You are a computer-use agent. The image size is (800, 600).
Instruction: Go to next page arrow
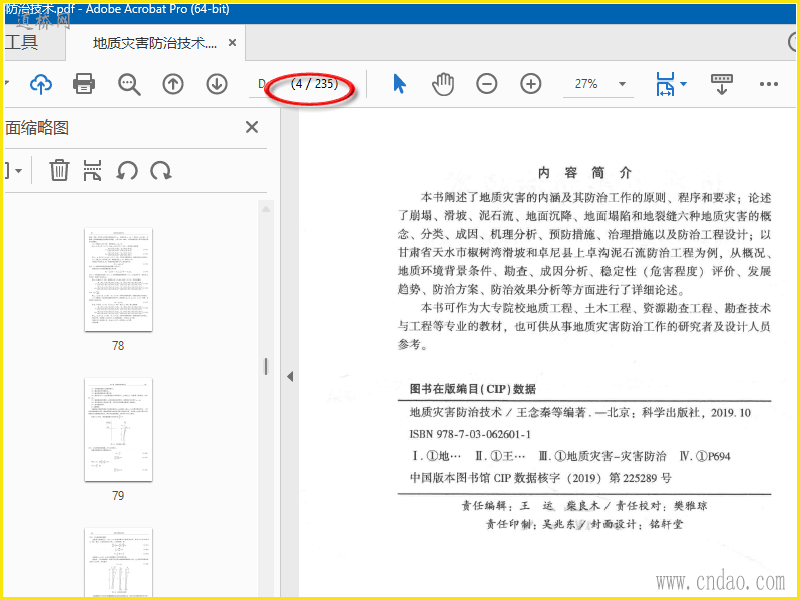pyautogui.click(x=217, y=84)
